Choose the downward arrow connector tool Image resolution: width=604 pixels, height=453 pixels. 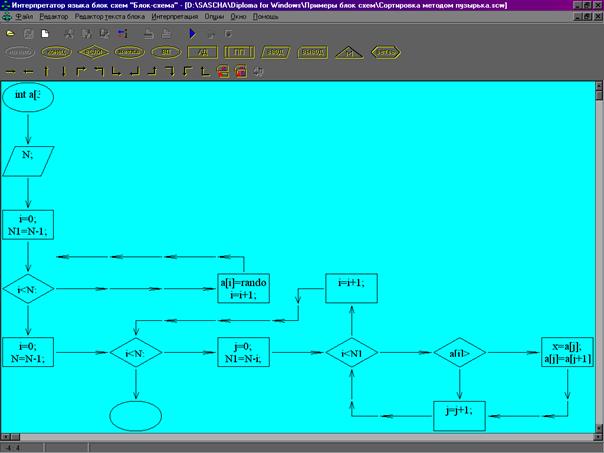coord(62,71)
